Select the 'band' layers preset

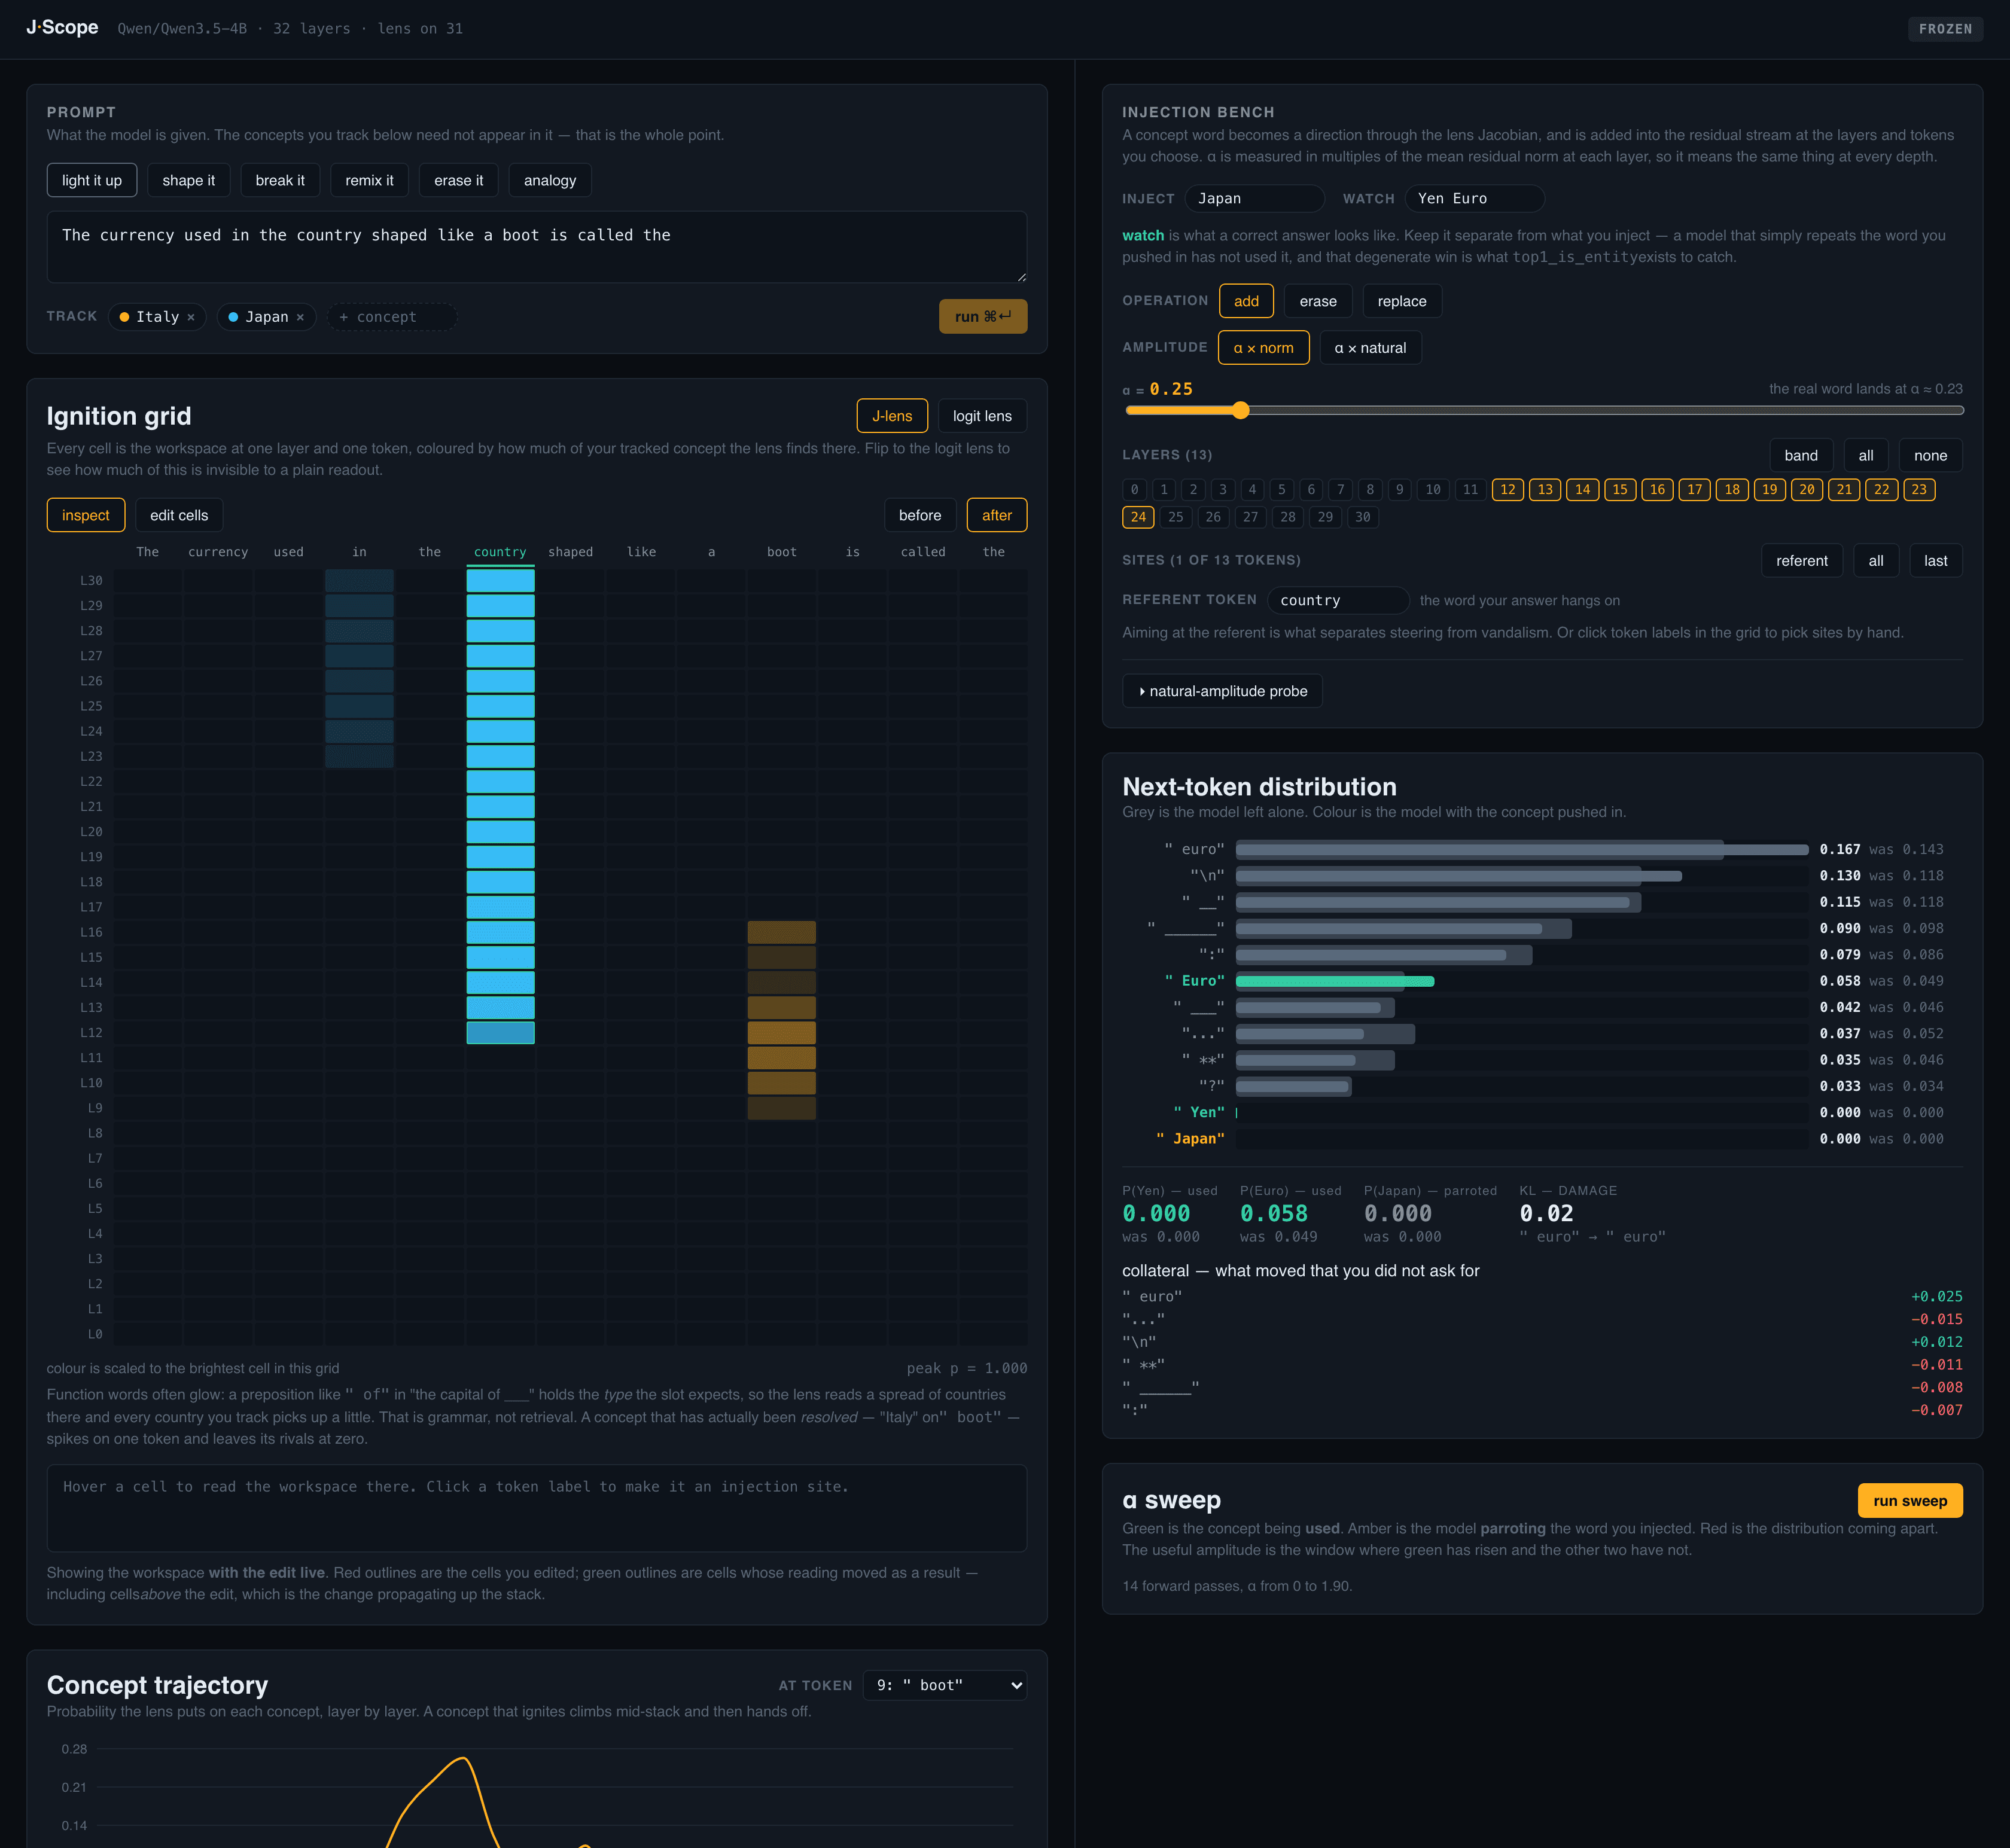[x=1801, y=455]
